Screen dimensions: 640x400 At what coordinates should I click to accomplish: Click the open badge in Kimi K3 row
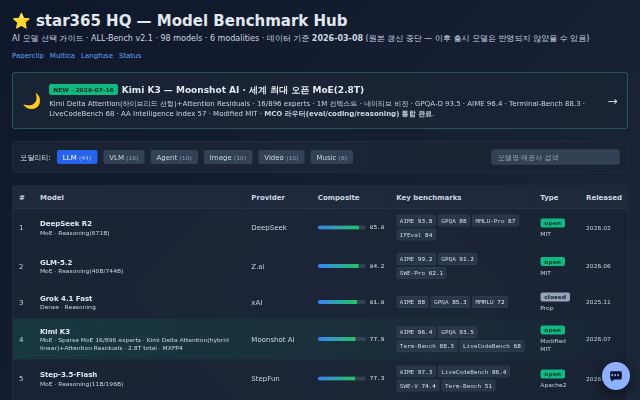(x=552, y=330)
